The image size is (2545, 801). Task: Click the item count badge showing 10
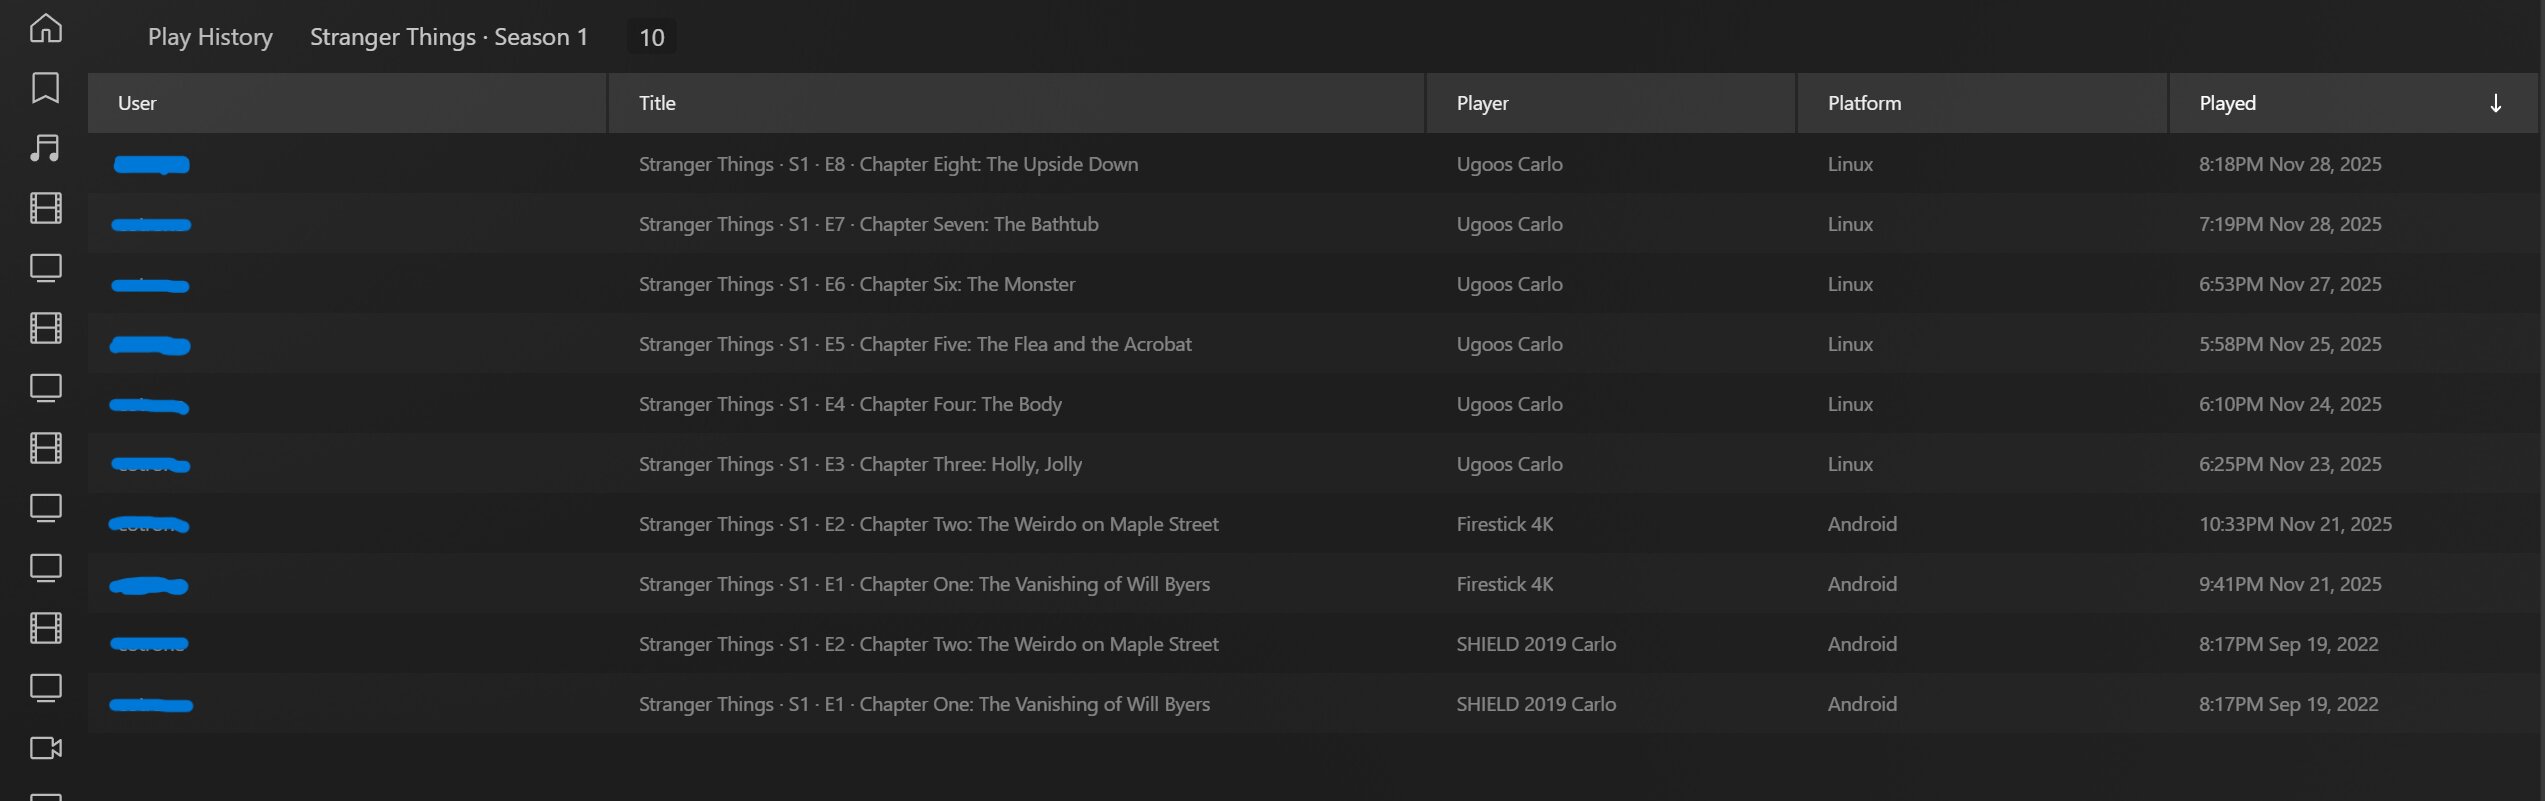pyautogui.click(x=651, y=38)
